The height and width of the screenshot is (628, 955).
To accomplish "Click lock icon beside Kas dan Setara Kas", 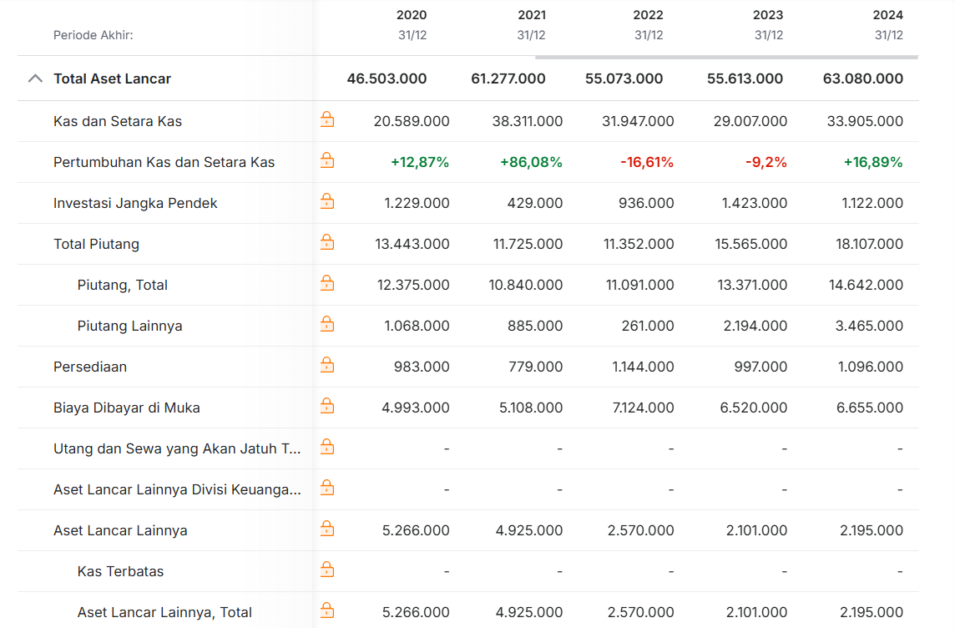I will point(327,119).
